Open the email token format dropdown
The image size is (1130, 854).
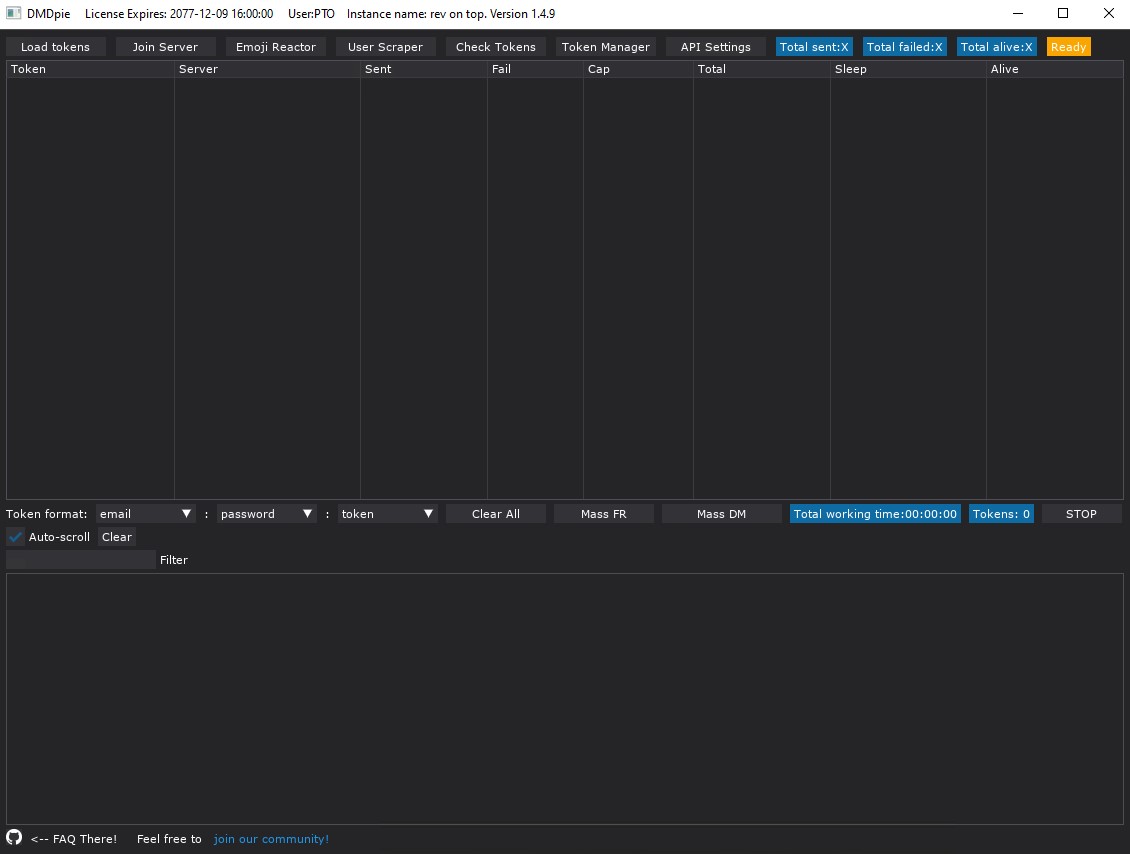click(x=146, y=514)
